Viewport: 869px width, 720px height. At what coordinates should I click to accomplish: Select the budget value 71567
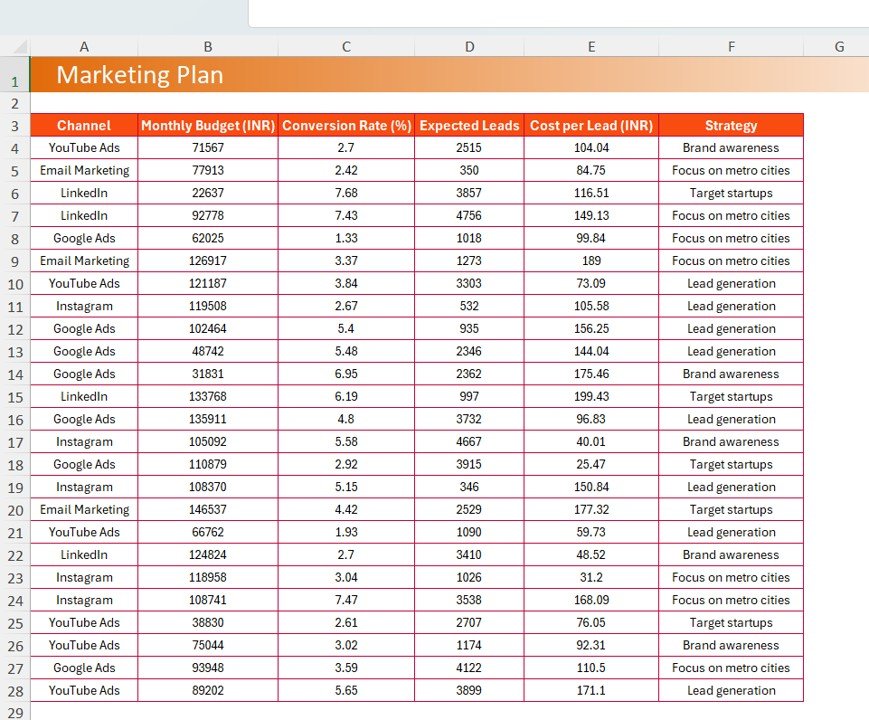(x=207, y=148)
